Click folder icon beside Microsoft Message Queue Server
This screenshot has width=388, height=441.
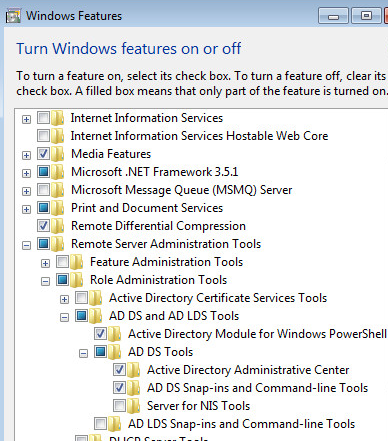58,190
